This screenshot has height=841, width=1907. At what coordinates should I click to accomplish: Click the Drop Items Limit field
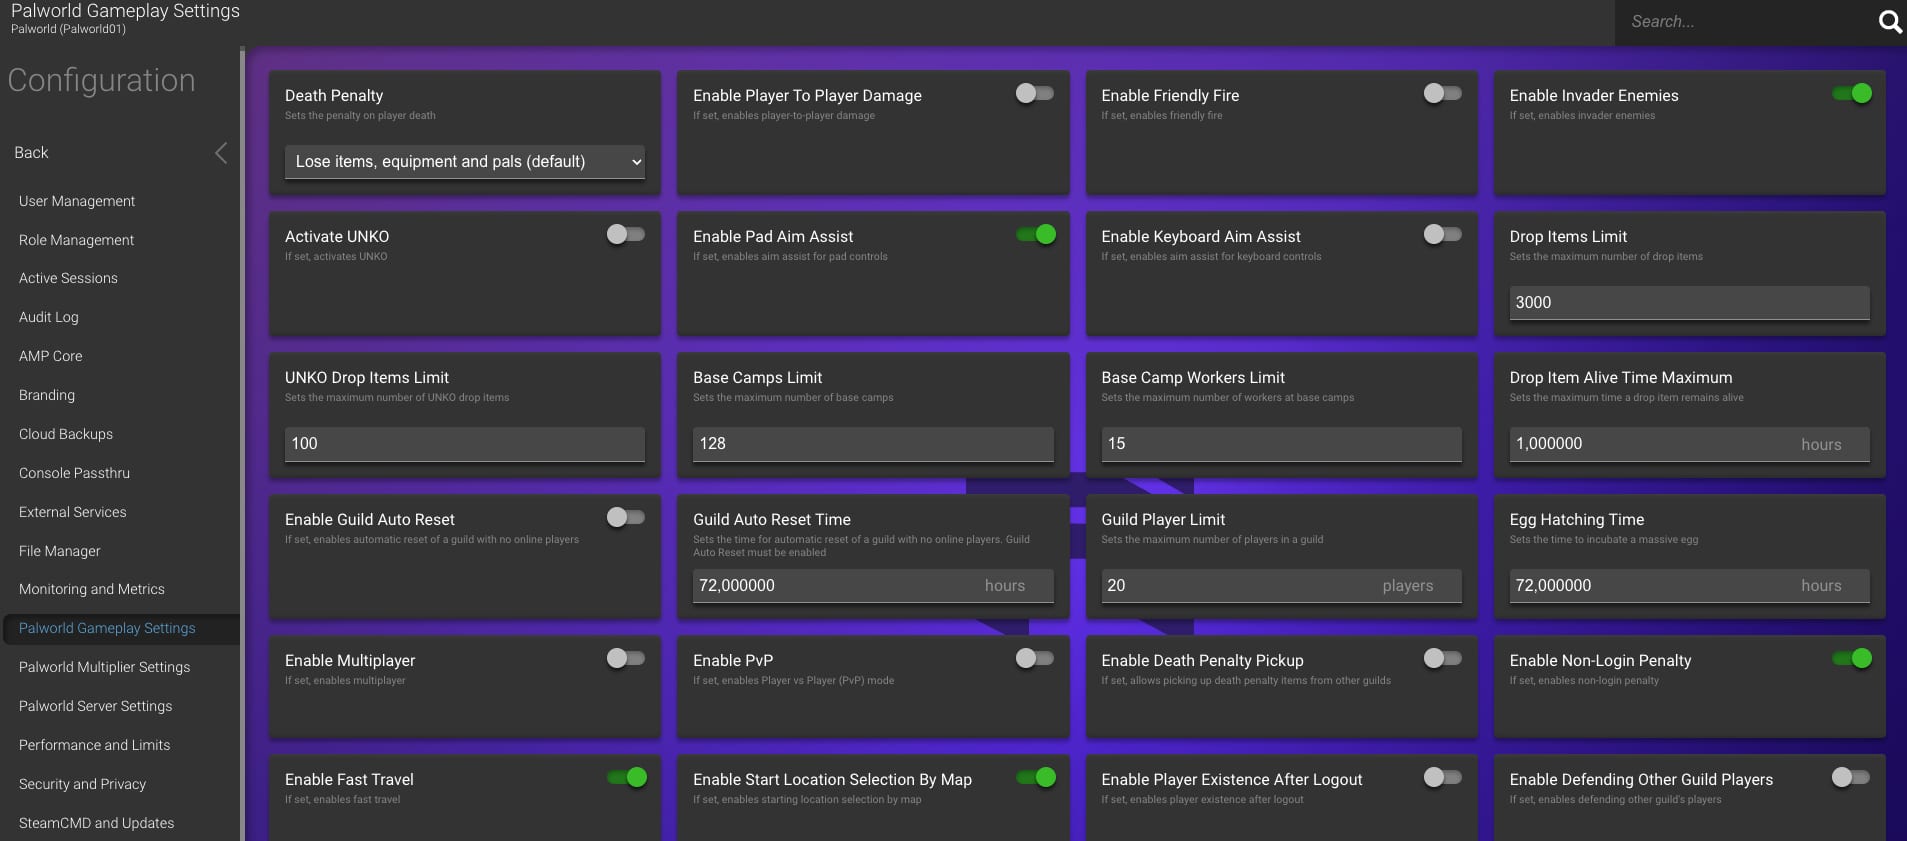[1688, 303]
